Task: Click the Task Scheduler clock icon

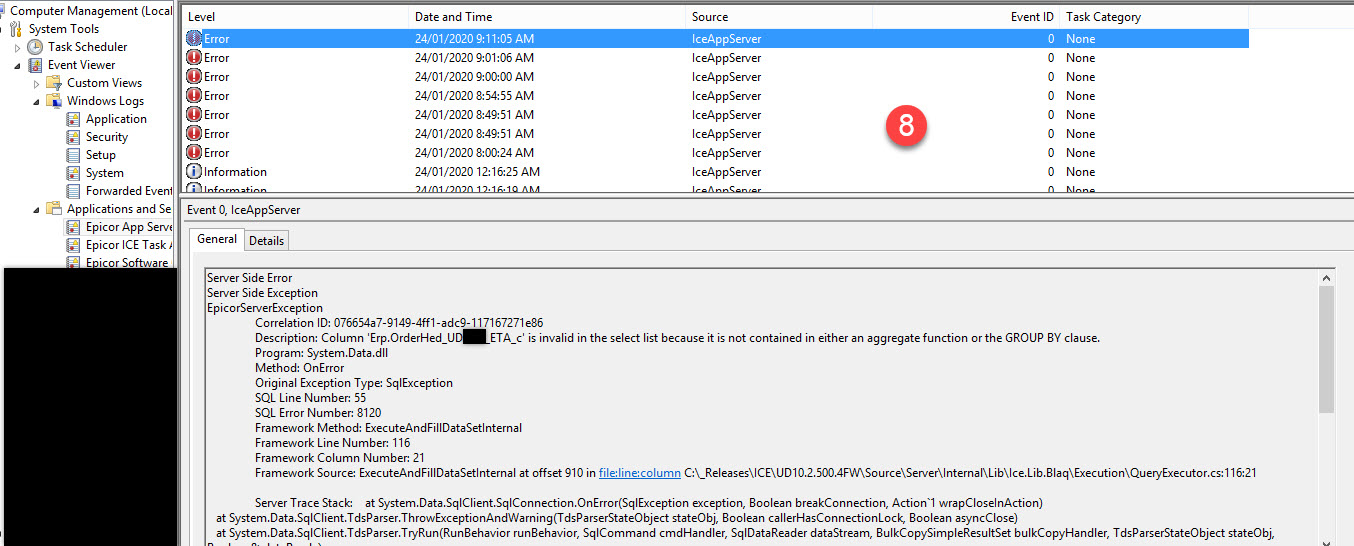Action: (35, 47)
